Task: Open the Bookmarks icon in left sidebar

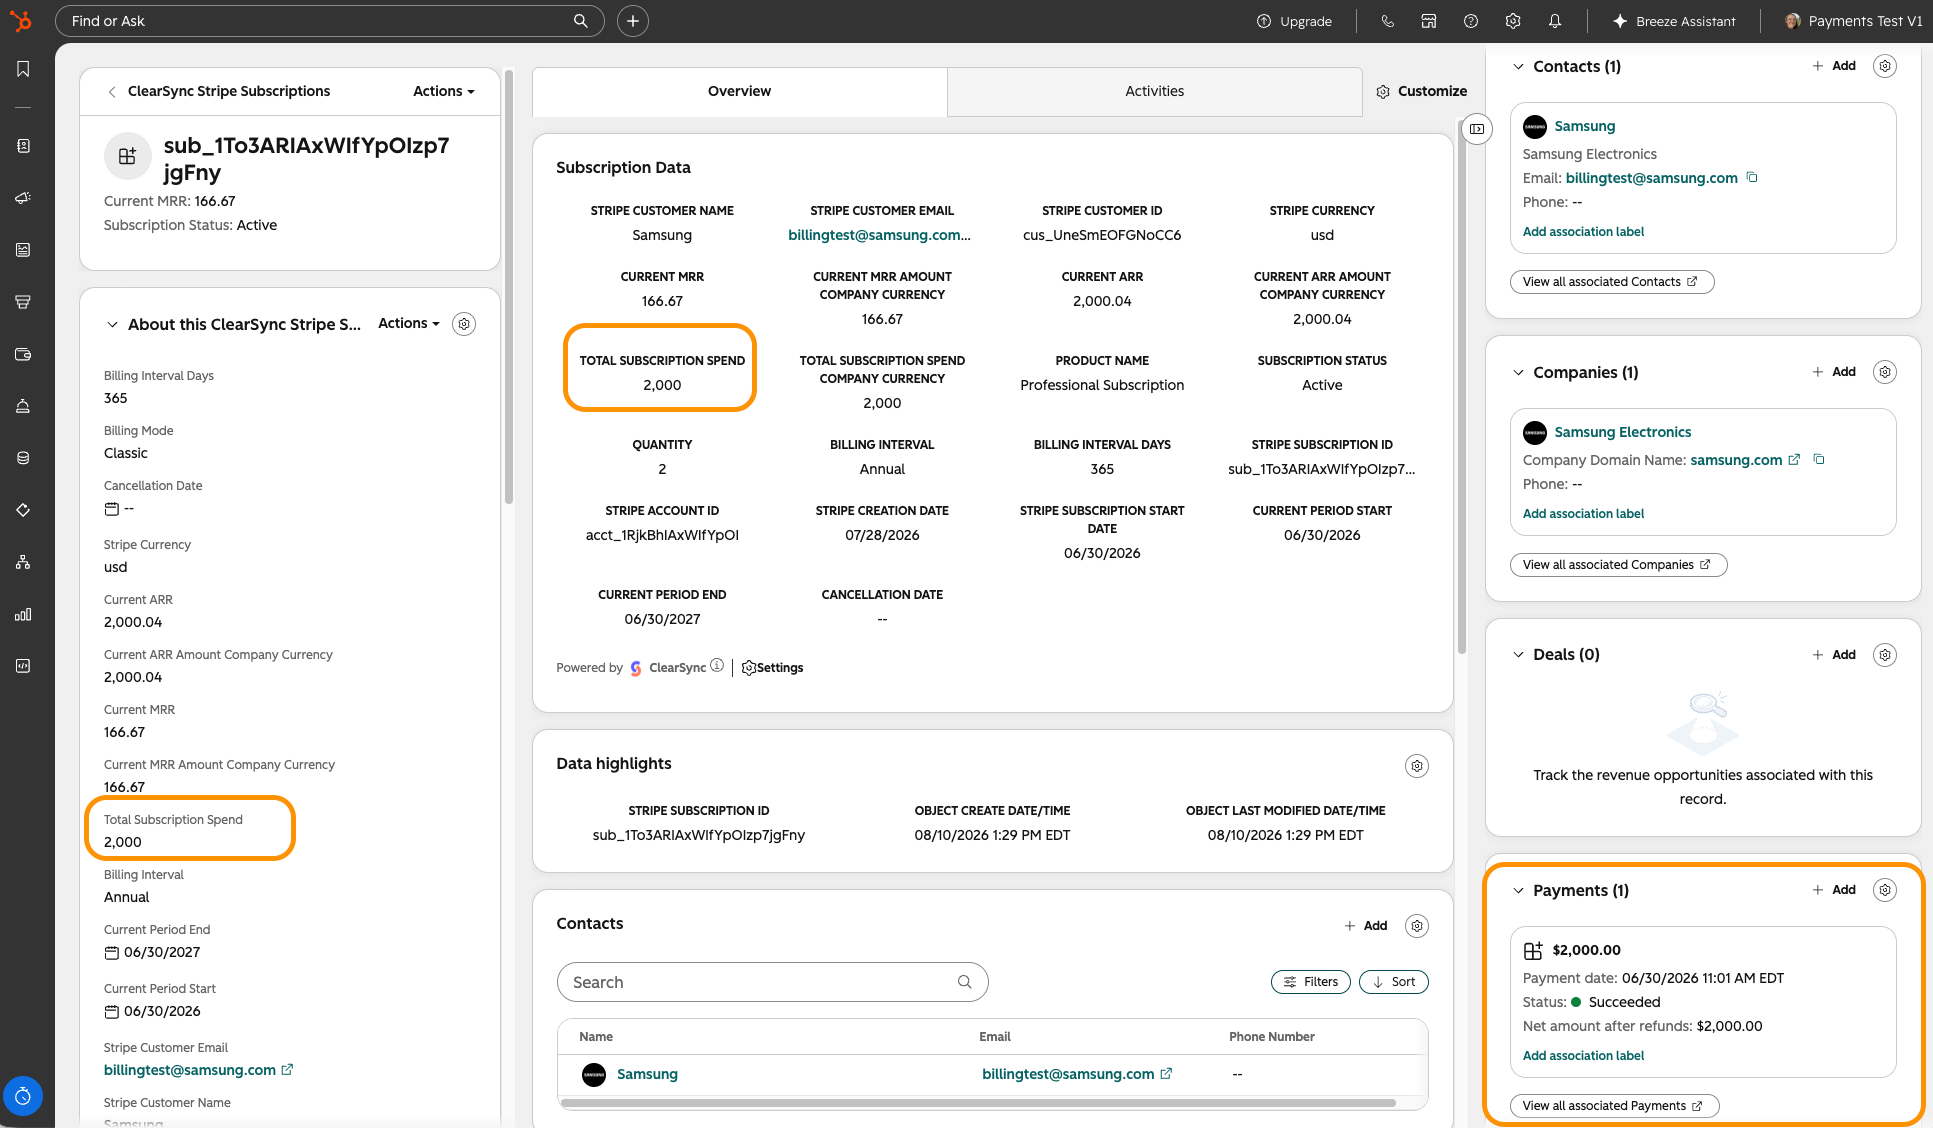Action: coord(23,69)
